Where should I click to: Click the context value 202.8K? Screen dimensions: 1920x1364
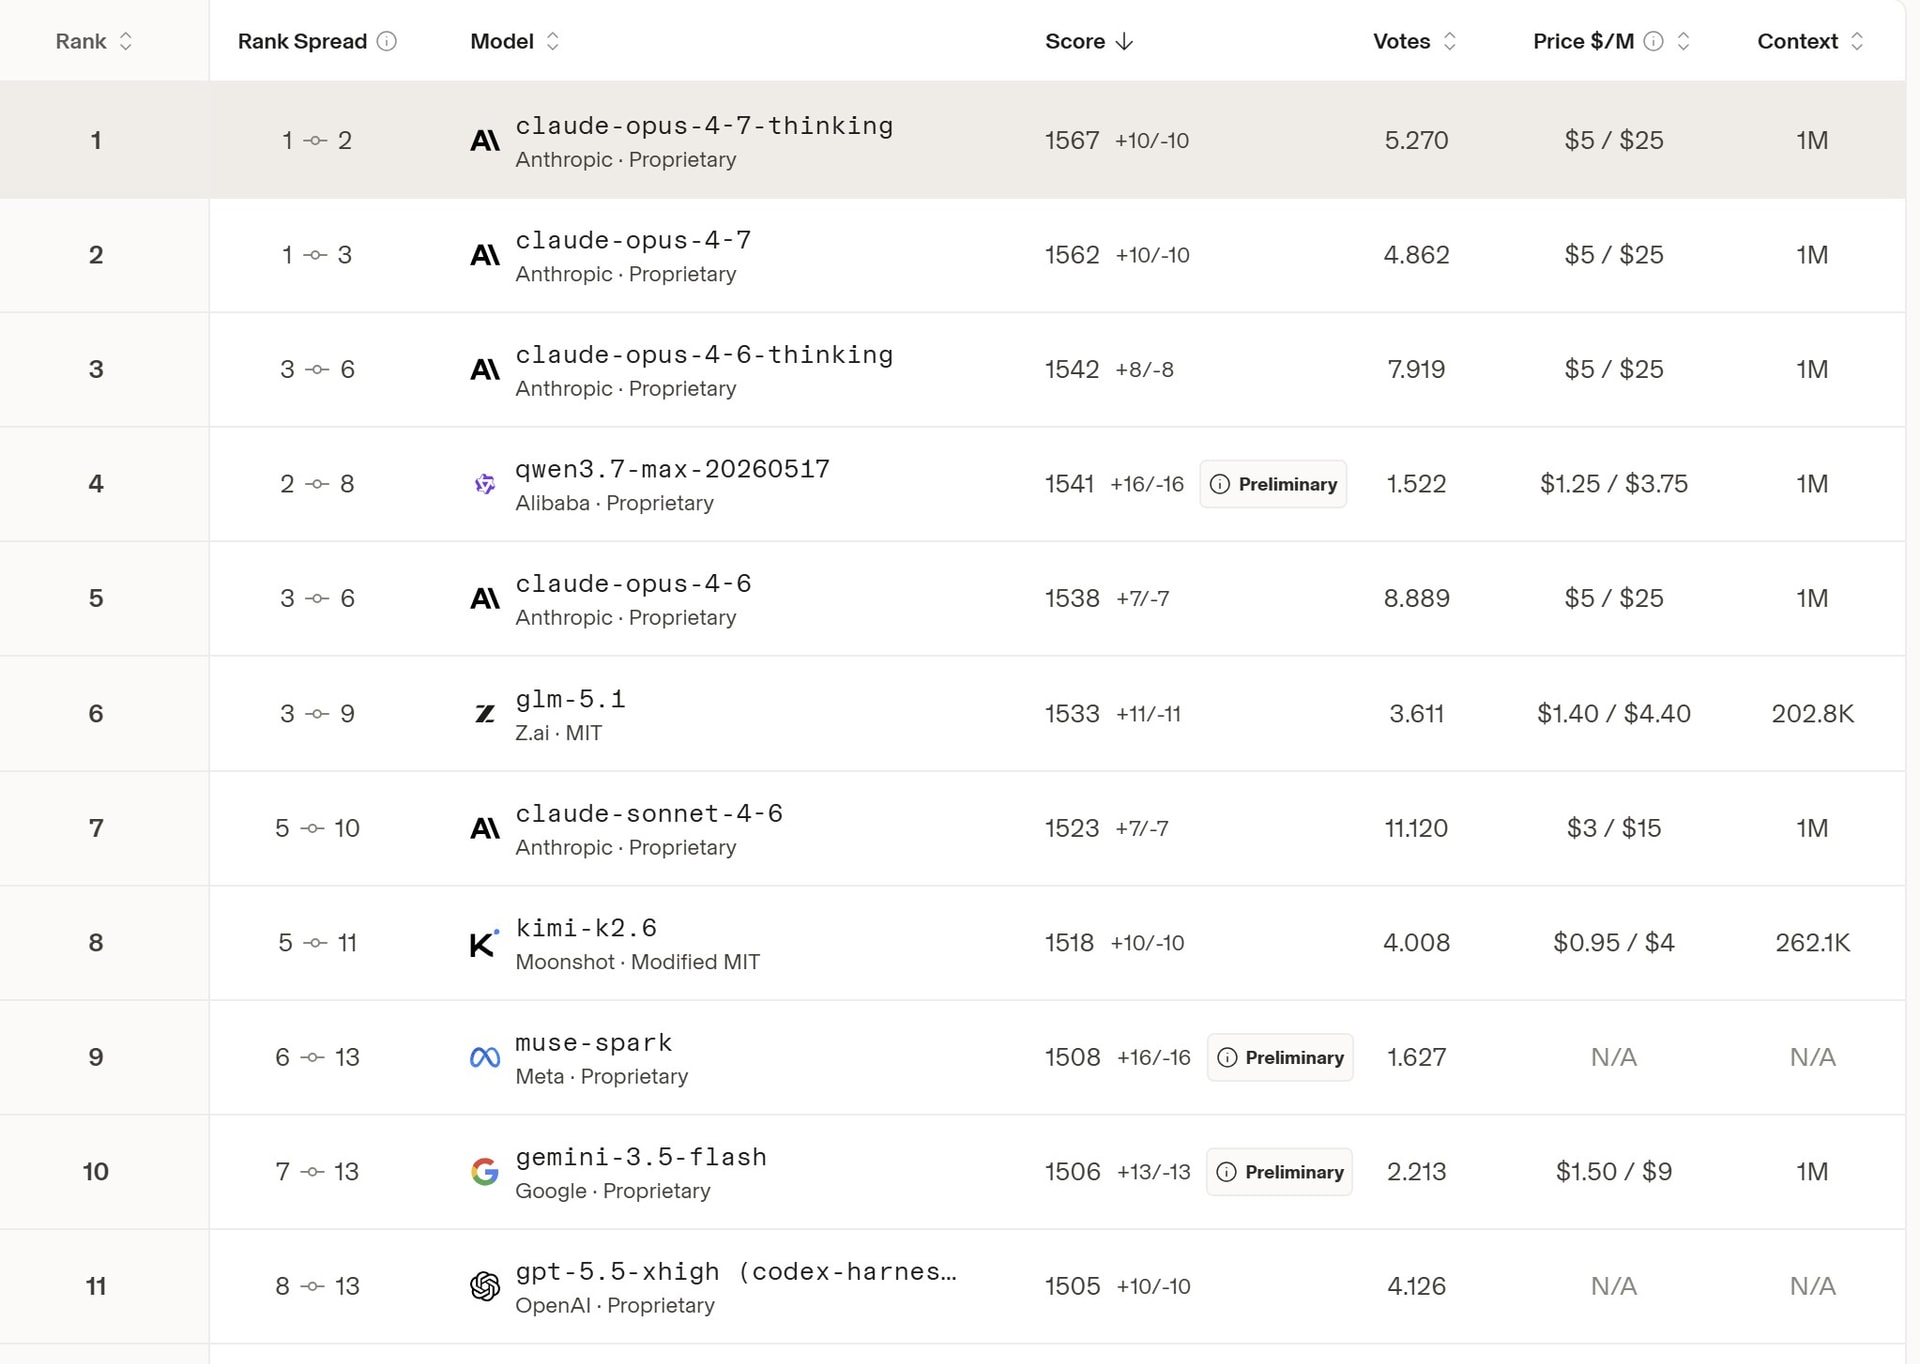[1813, 714]
